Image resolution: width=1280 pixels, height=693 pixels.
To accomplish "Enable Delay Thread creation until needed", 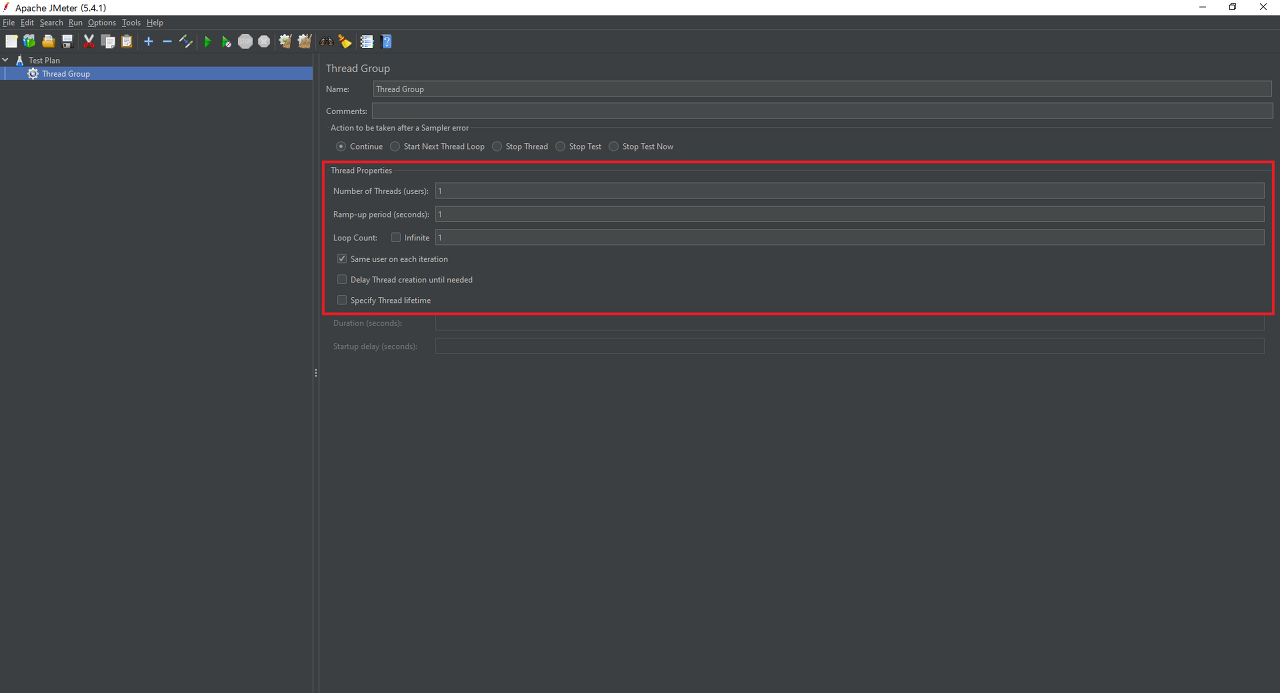I will point(342,280).
